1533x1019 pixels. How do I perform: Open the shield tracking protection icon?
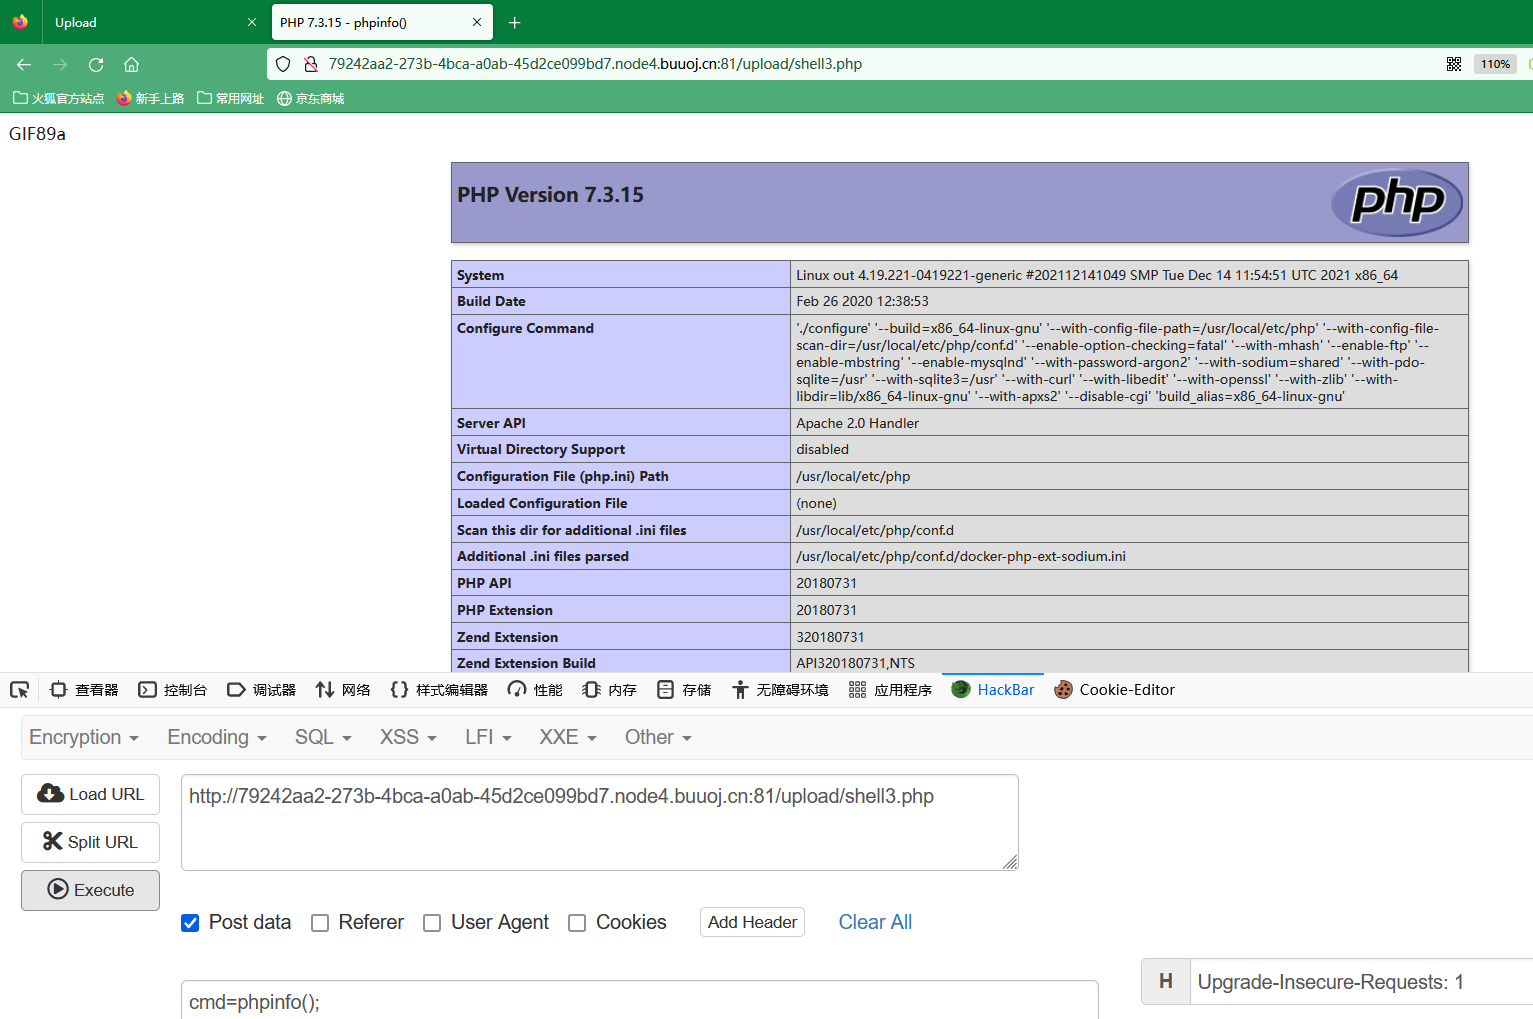point(283,64)
